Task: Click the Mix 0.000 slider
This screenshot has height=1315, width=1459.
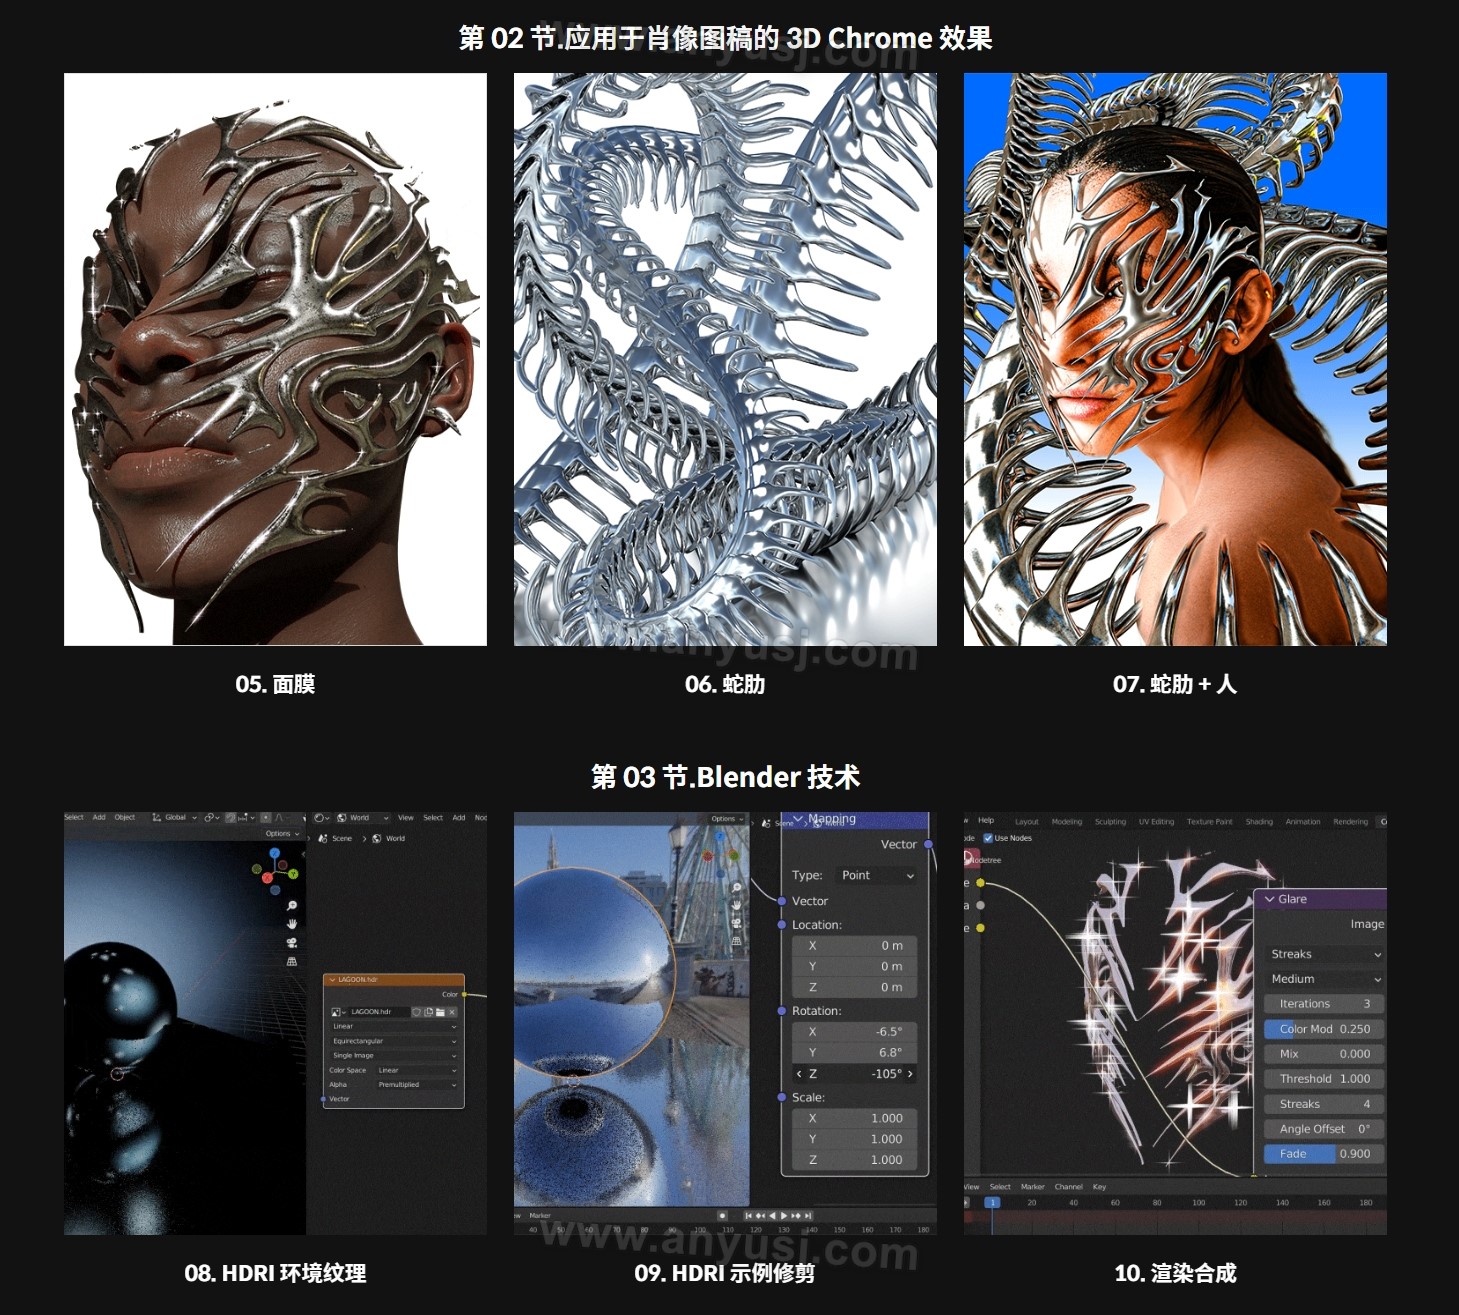Action: (x=1324, y=1054)
